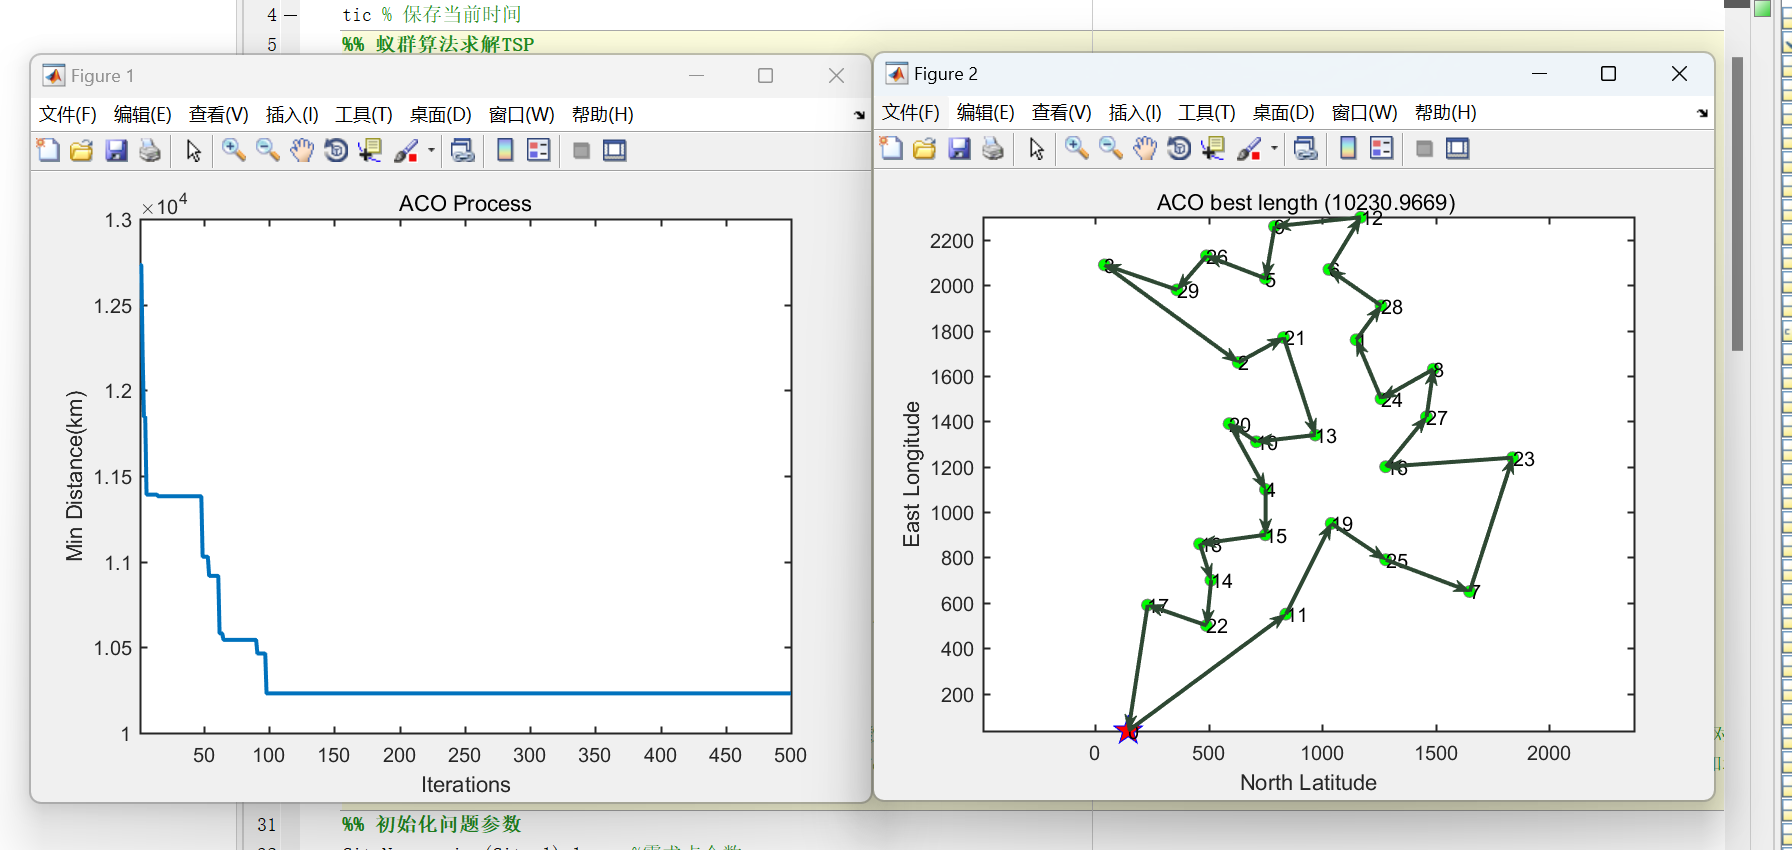
Task: Click New Figure icon in Figure 1
Action: [x=48, y=151]
